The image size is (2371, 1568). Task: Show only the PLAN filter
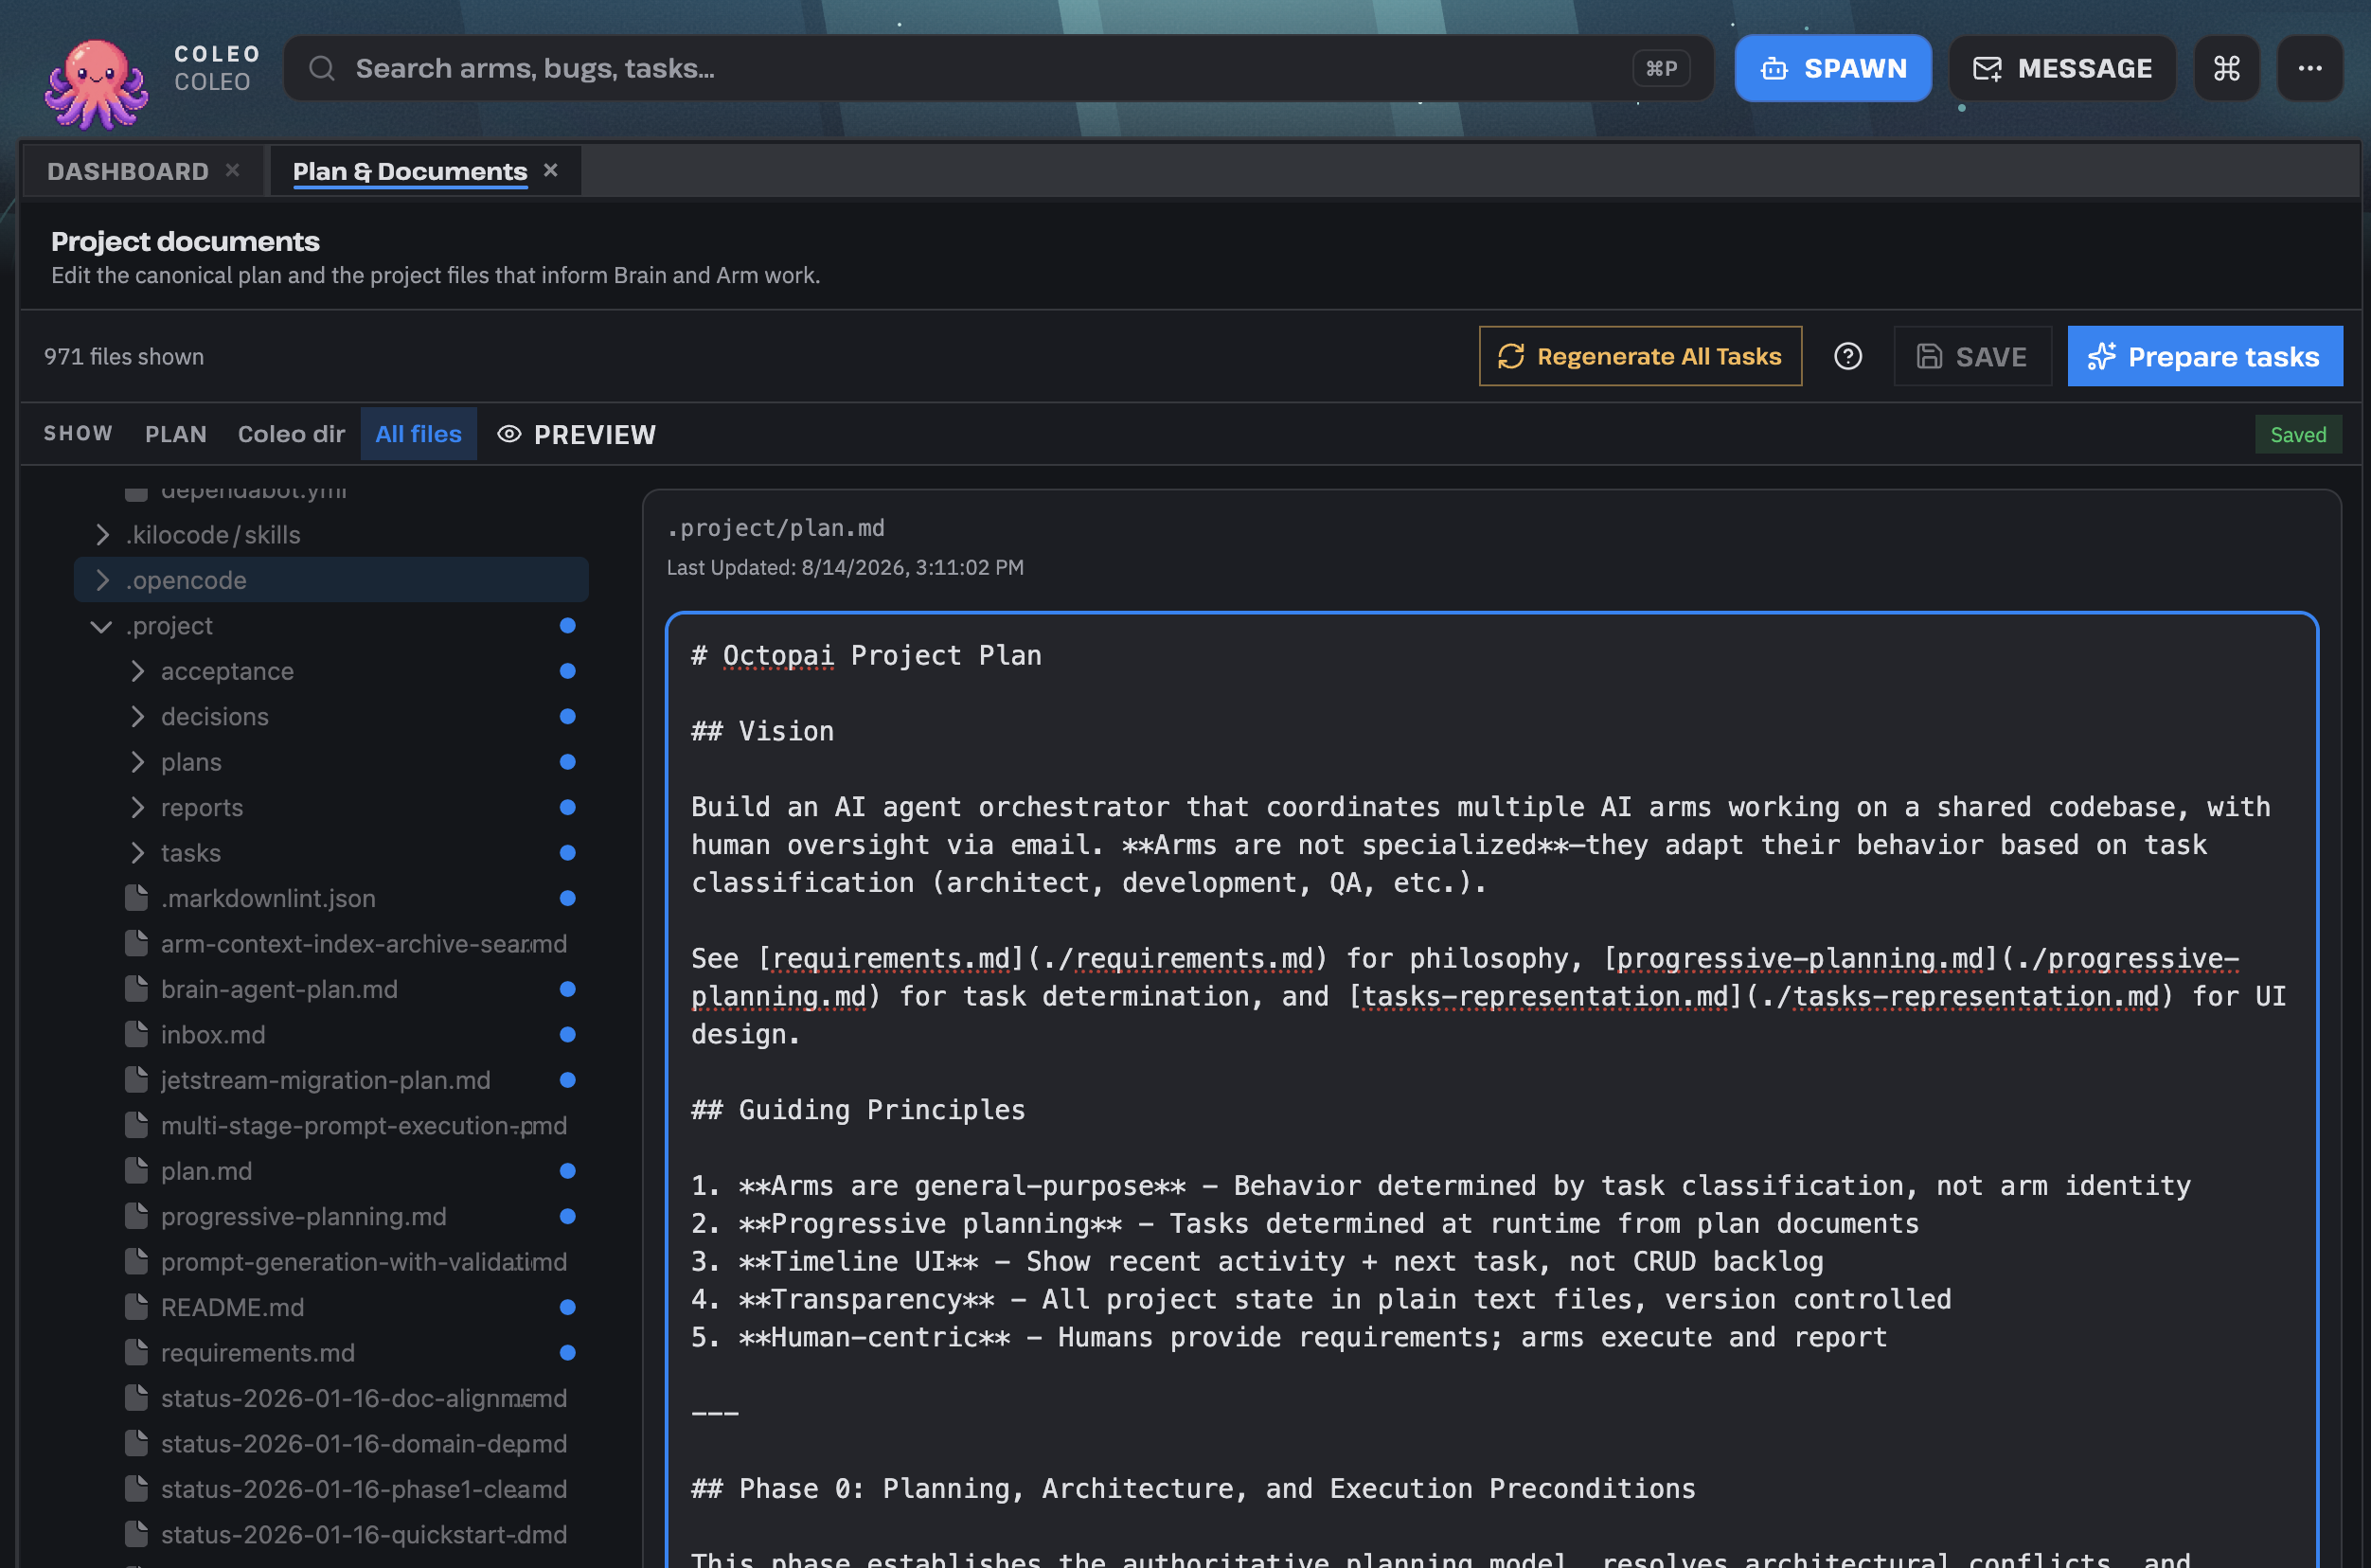tap(176, 434)
